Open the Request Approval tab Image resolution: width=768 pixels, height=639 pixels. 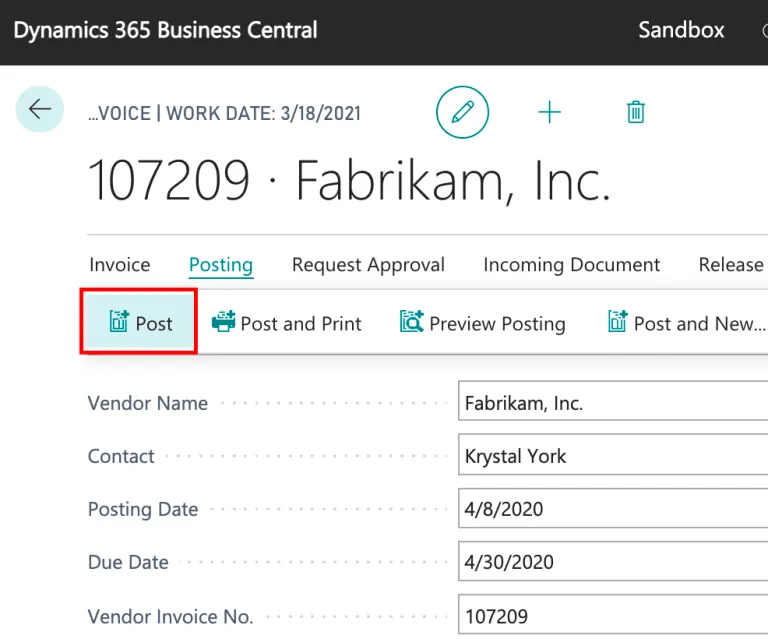coord(368,265)
